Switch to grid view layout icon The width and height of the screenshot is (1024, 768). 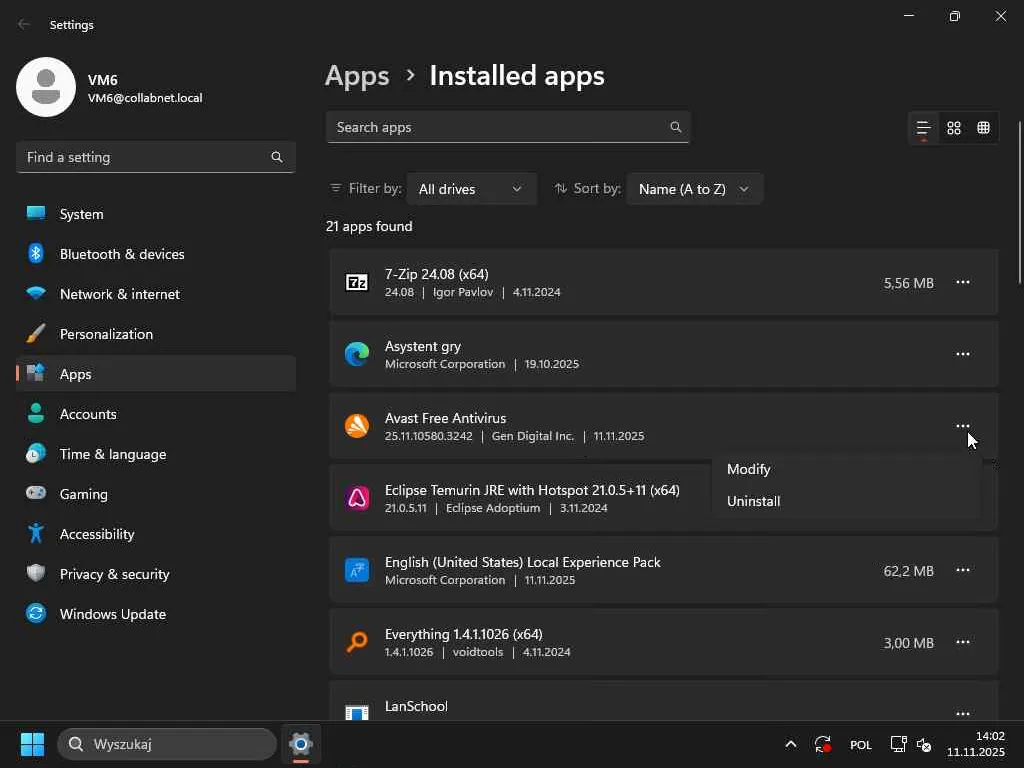coord(954,128)
